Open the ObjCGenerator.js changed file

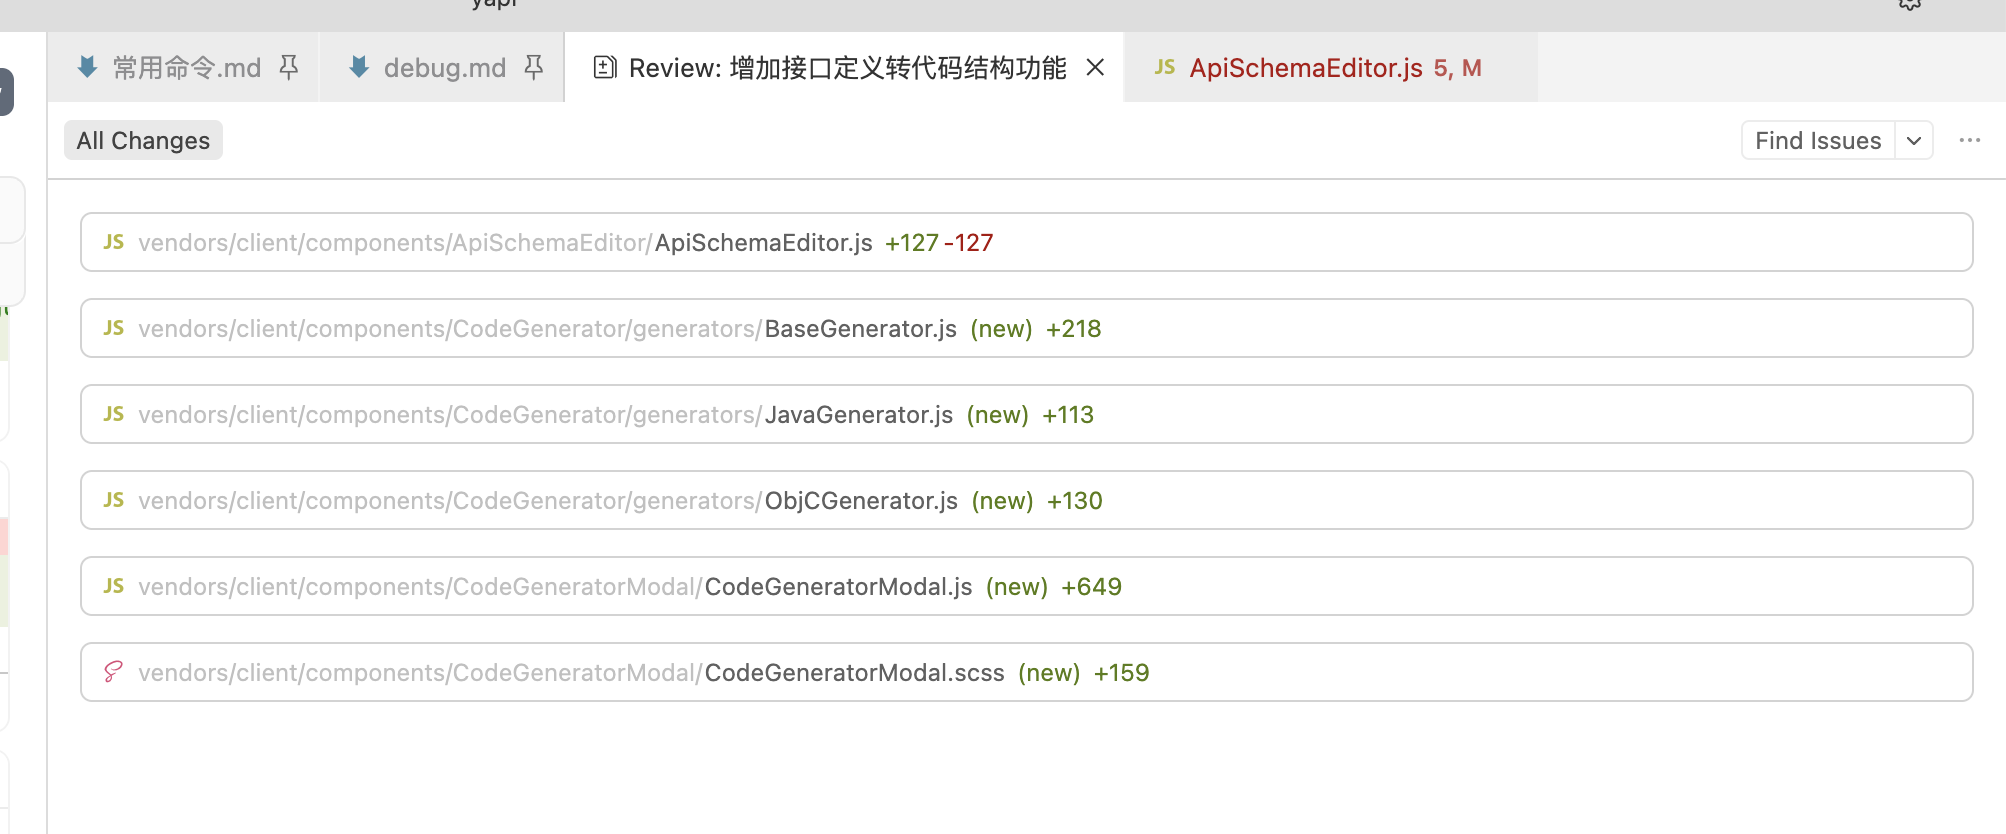coord(861,501)
